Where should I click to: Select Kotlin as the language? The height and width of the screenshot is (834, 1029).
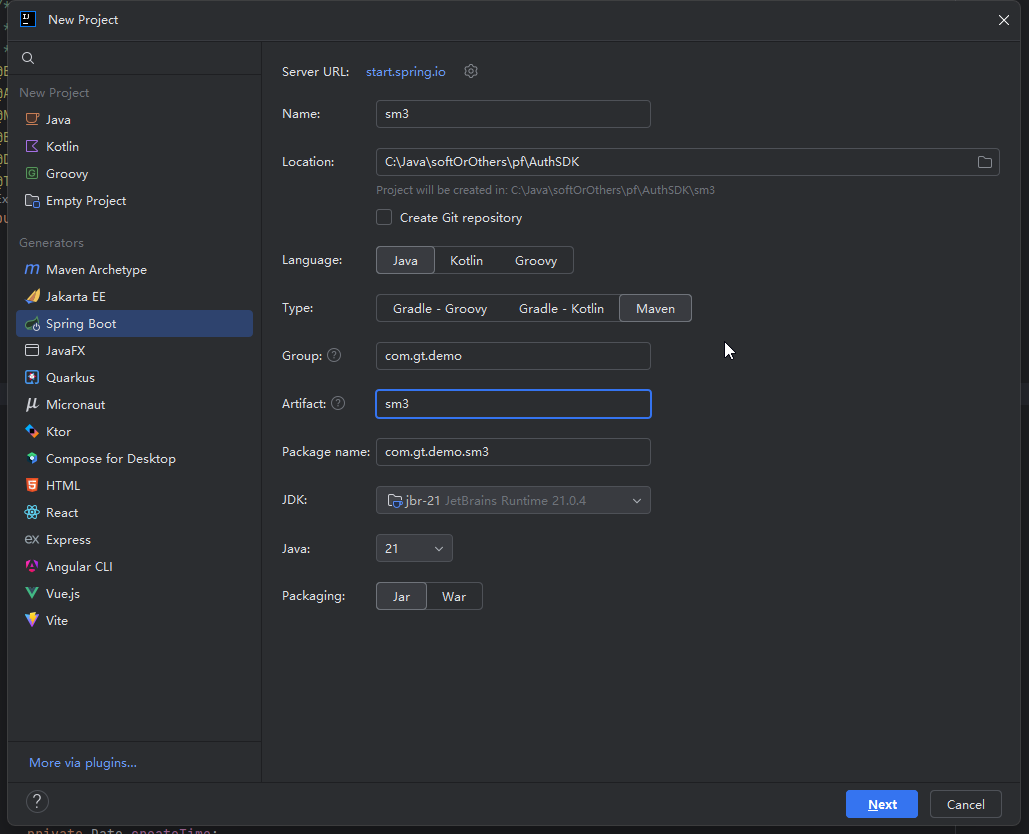coord(467,261)
